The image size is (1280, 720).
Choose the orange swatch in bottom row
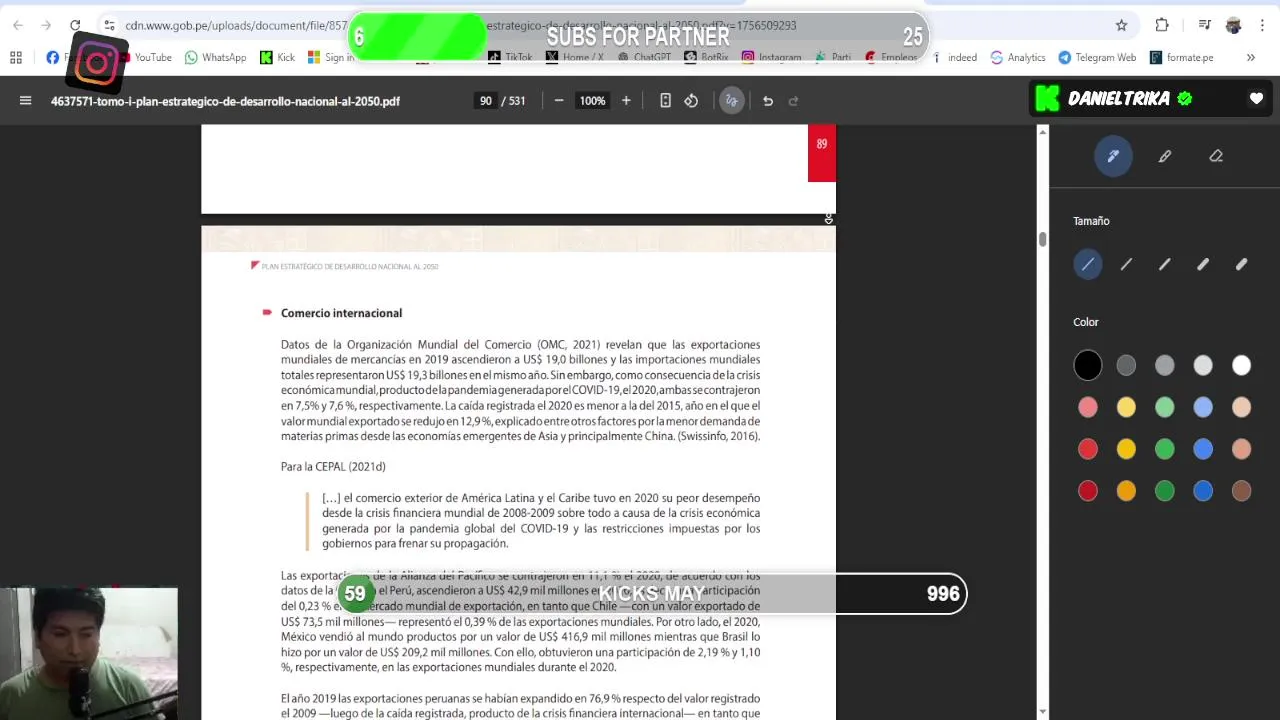[x=1126, y=490]
